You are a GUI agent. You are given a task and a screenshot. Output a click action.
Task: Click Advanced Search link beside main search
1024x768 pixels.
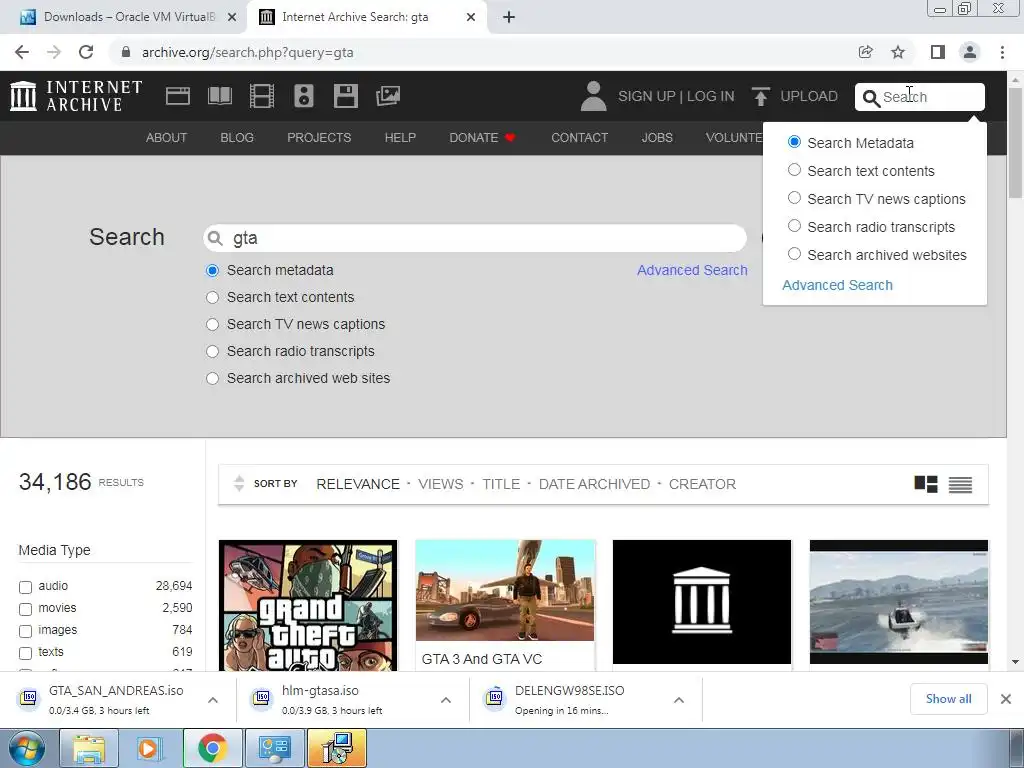tap(692, 270)
